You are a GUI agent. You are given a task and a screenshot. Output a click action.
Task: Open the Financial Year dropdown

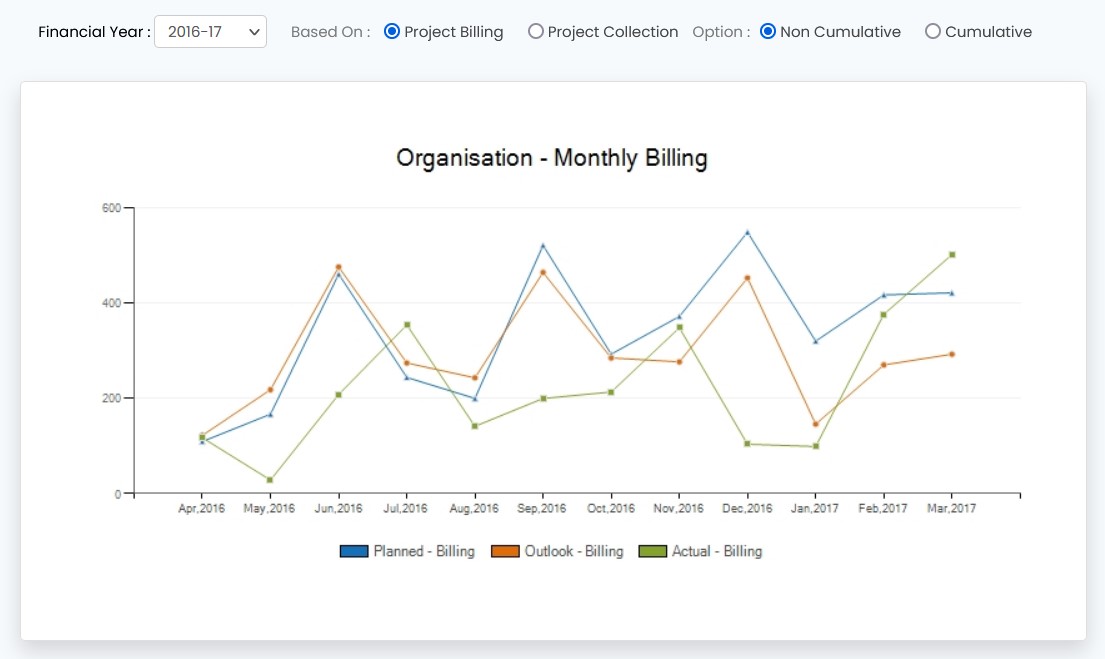point(210,32)
